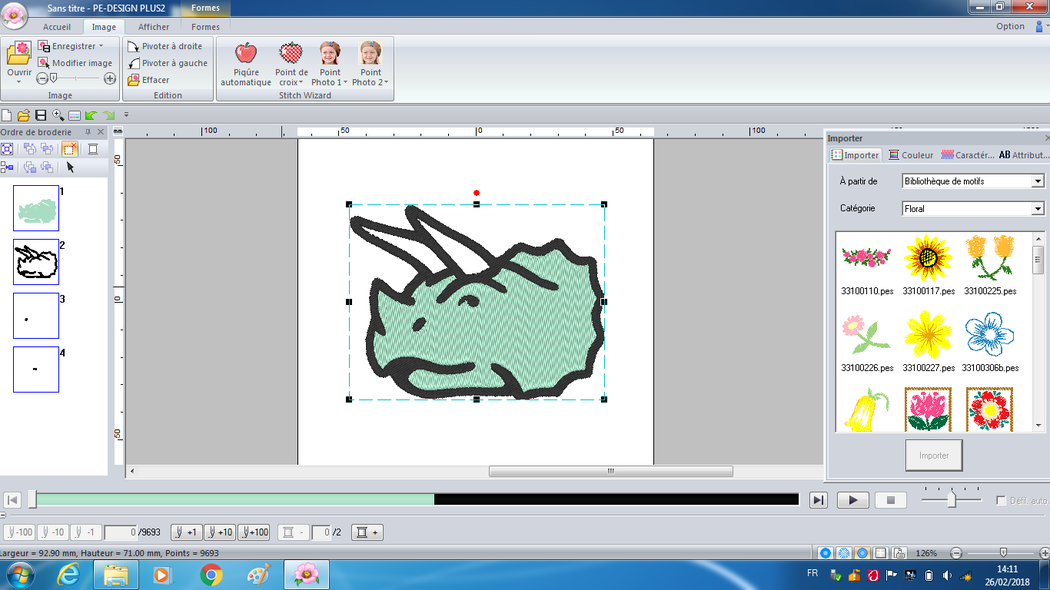This screenshot has width=1050, height=590.
Task: Click the Piqûre automatique apple icon
Action: click(245, 54)
